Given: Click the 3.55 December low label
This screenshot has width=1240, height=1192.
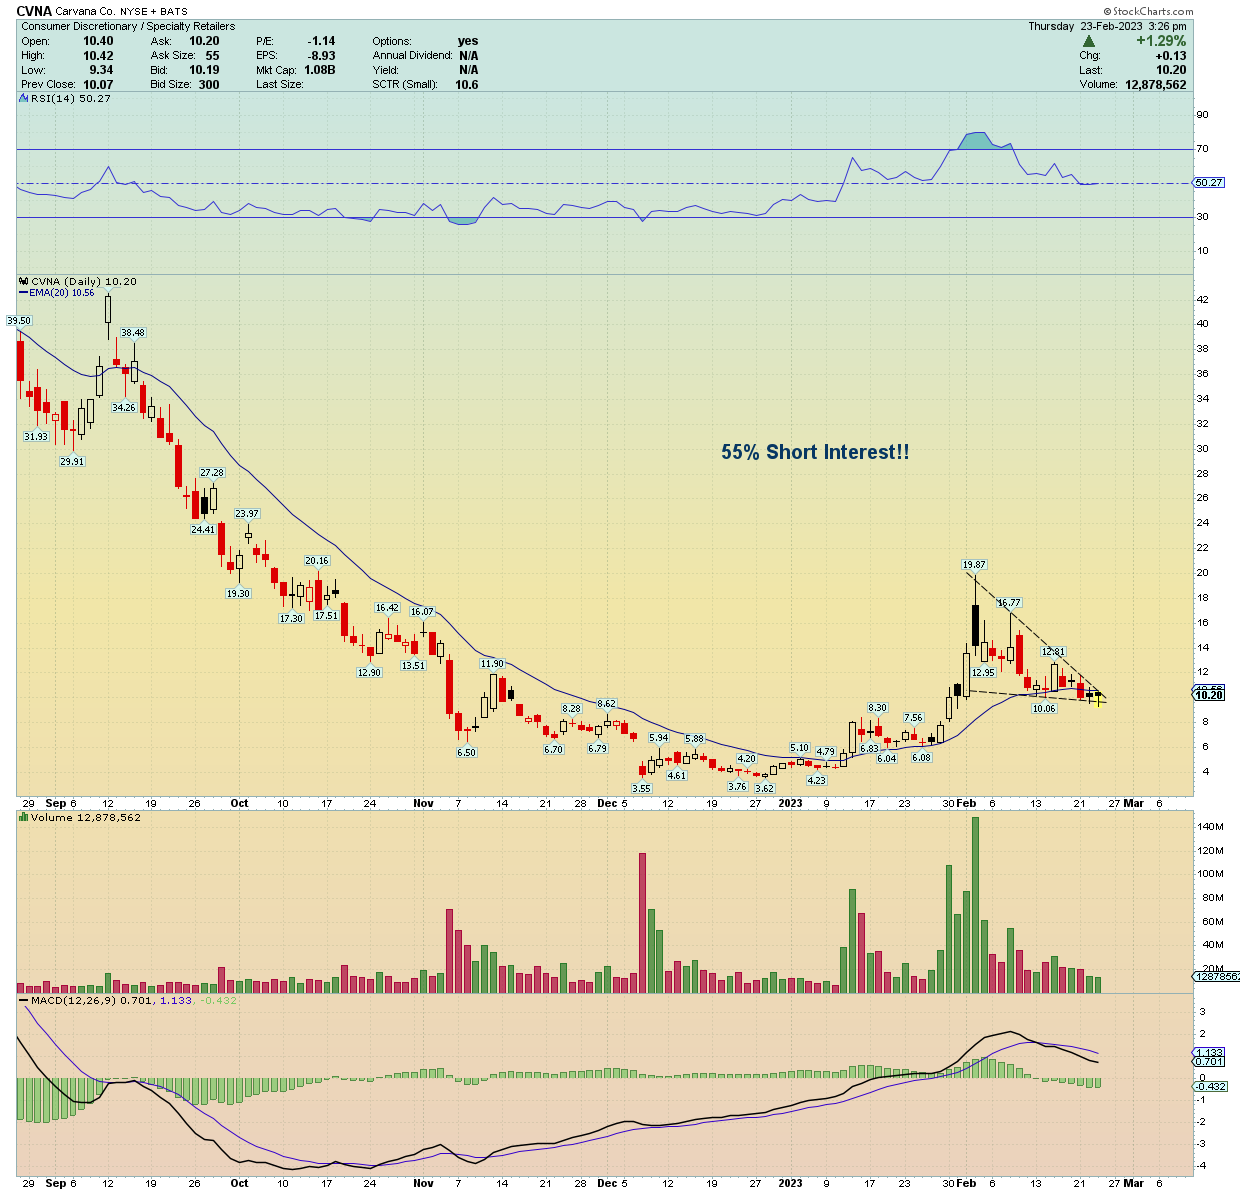Looking at the screenshot, I should pos(641,788).
